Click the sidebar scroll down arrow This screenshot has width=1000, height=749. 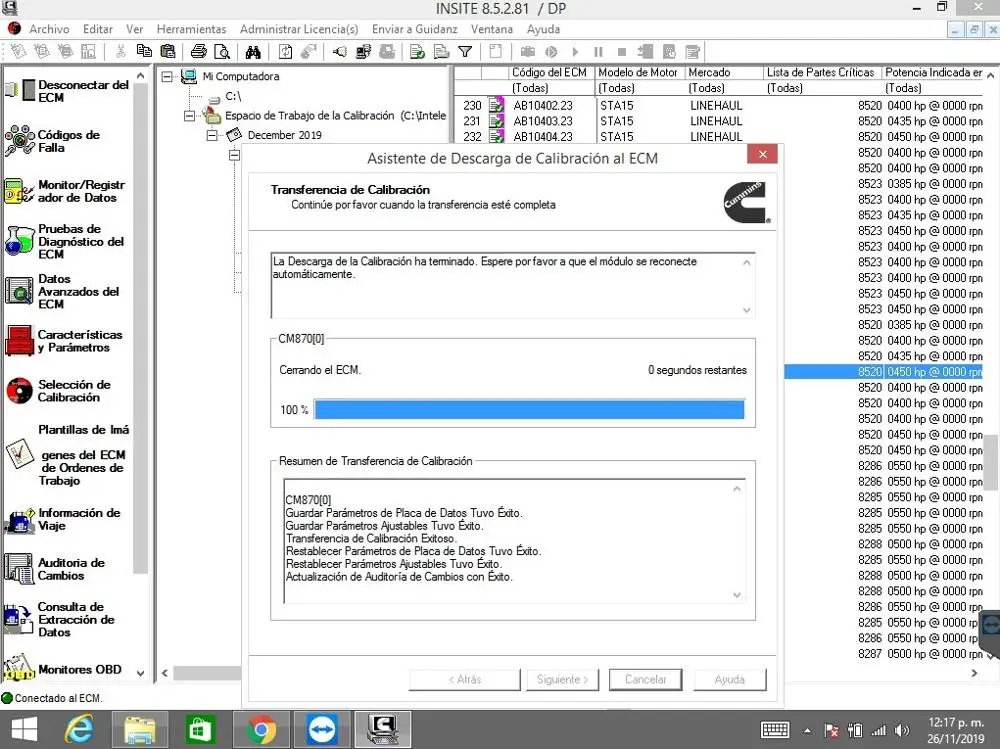coord(140,673)
